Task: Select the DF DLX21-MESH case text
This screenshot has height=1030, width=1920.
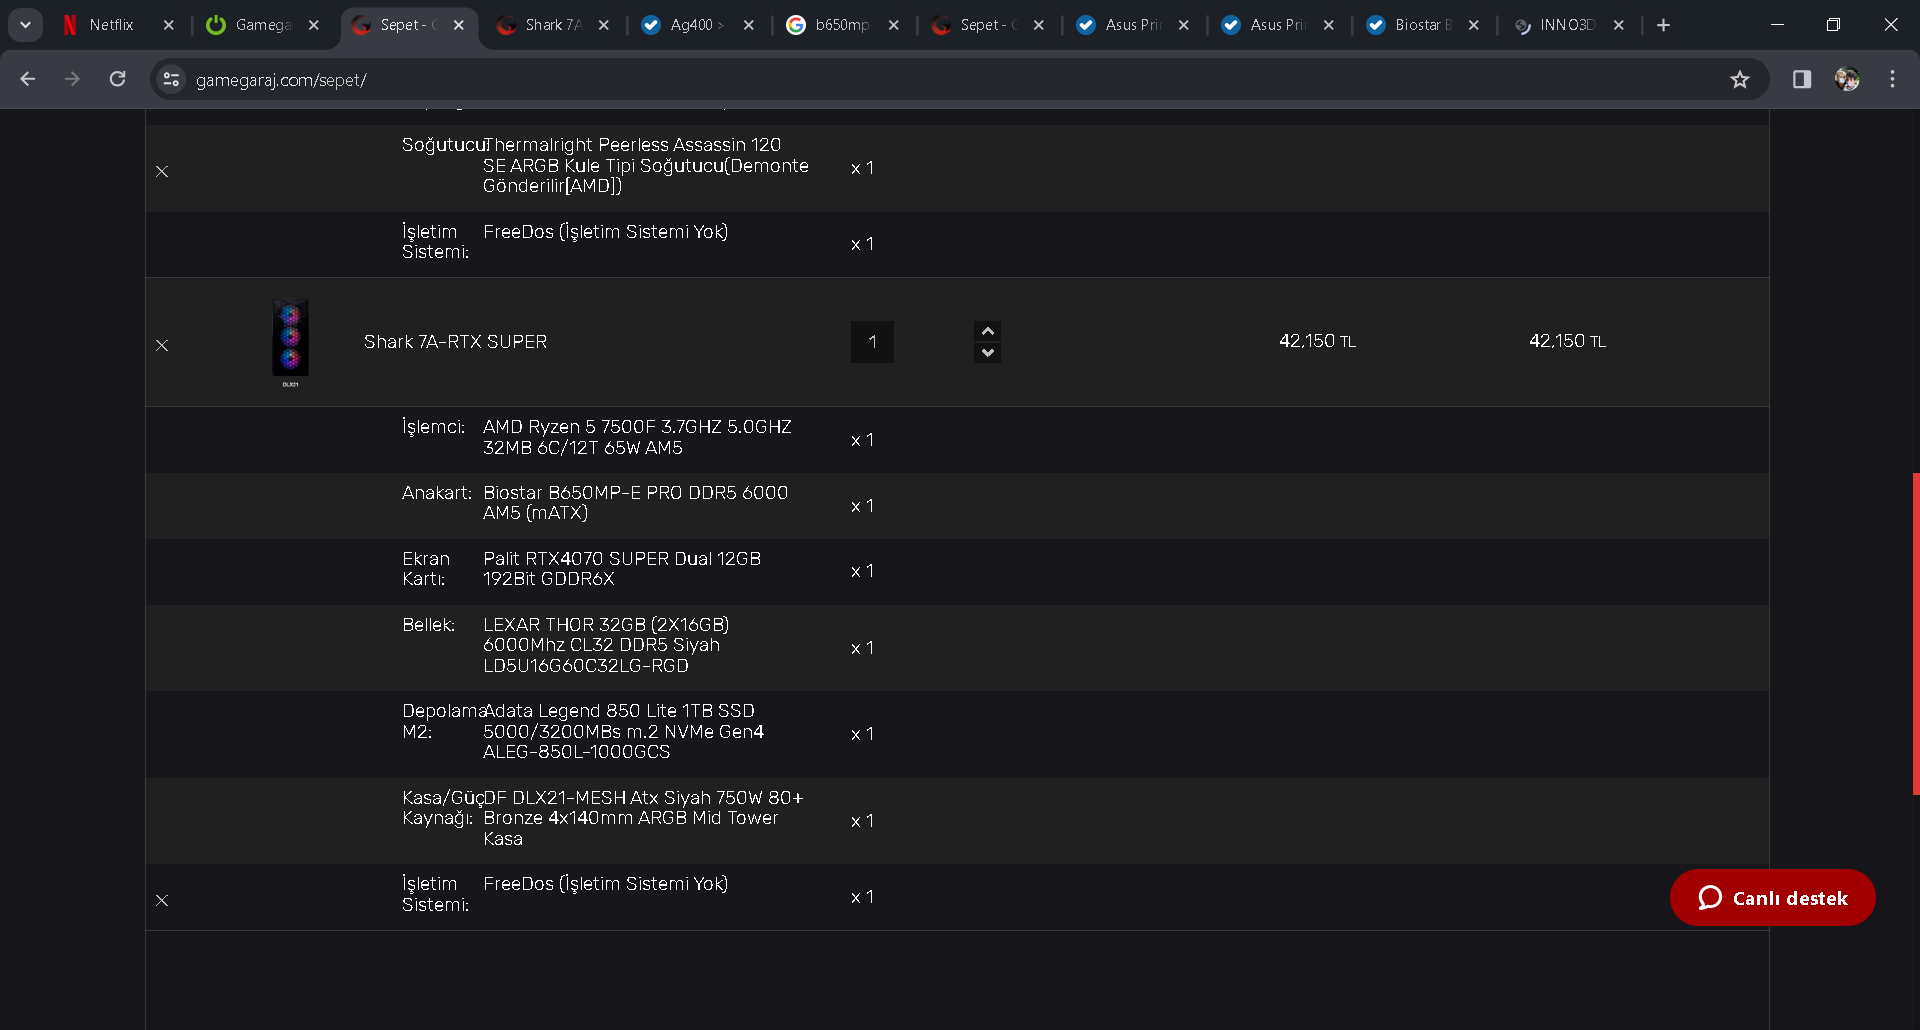Action: point(643,818)
